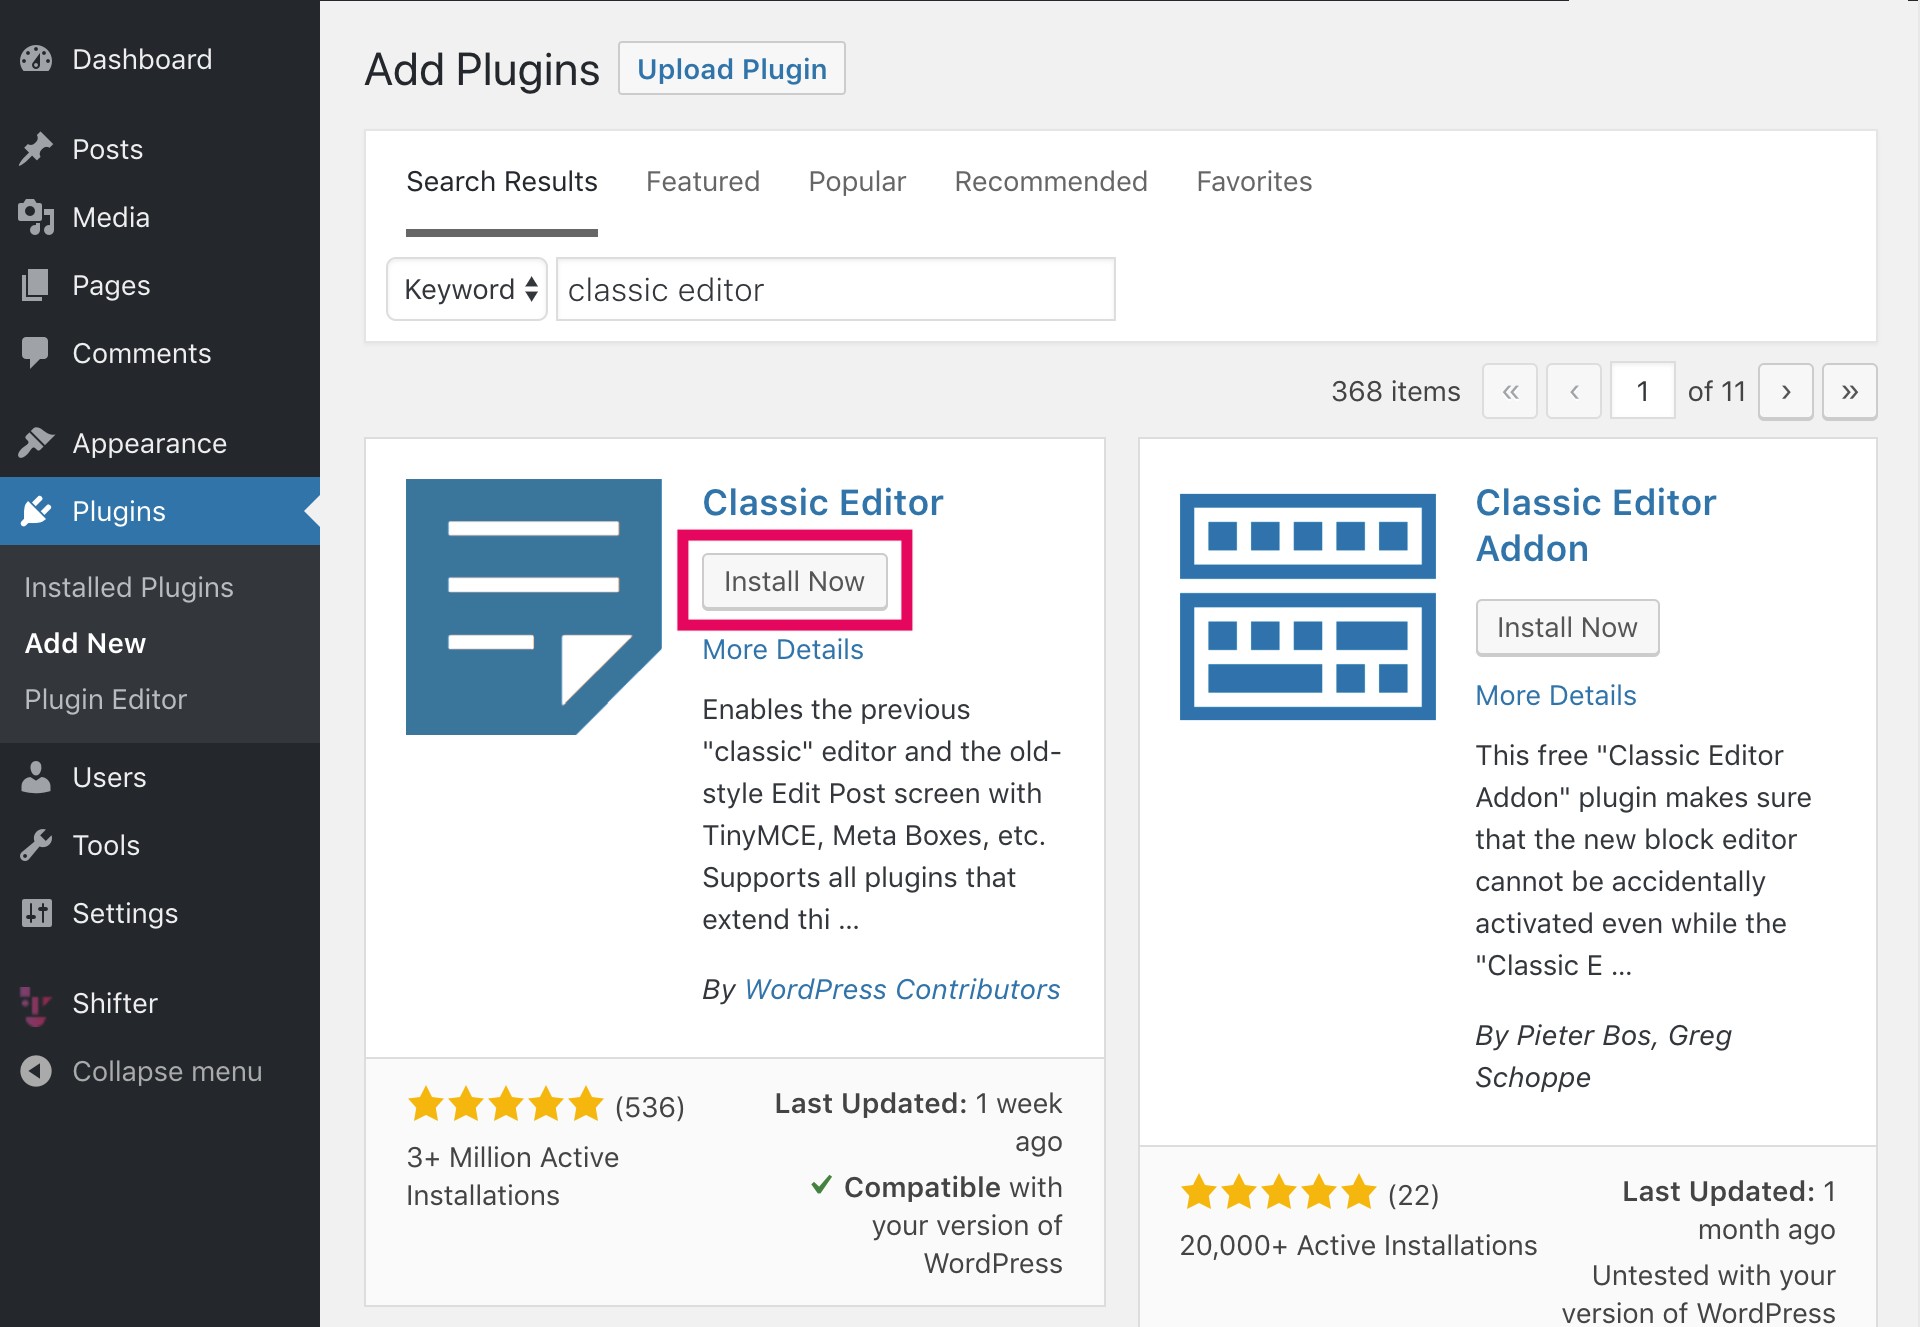Viewport: 1920px width, 1327px height.
Task: Switch to the Popular tab
Action: pos(857,181)
